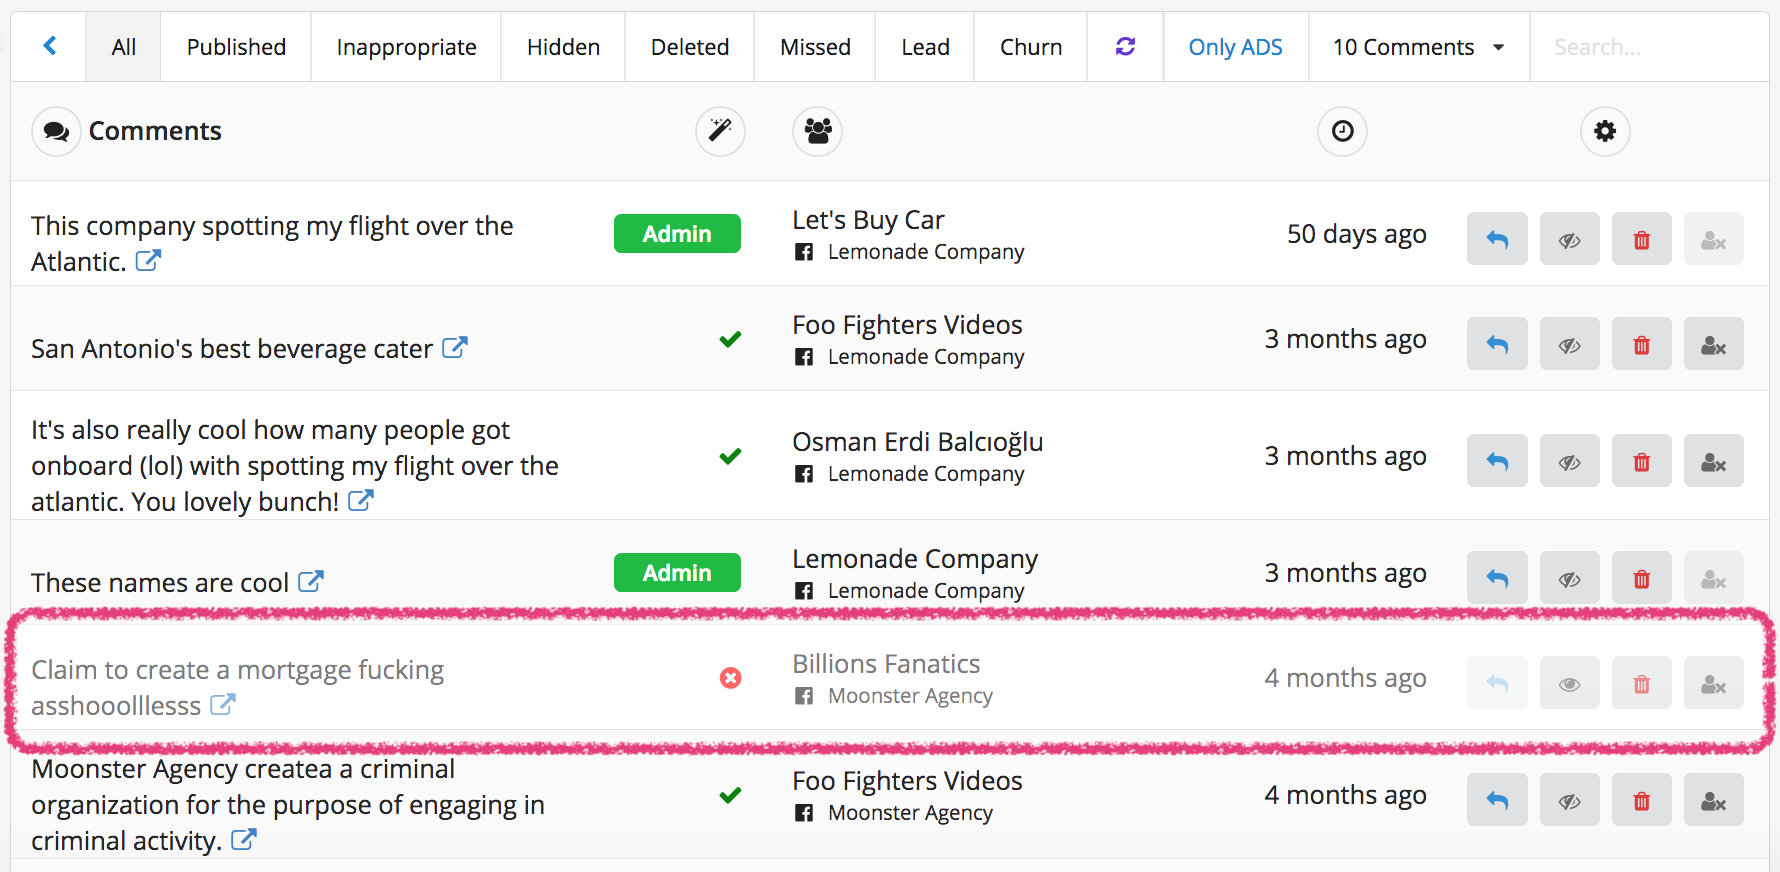1780x872 pixels.
Task: Open the All comments tab
Action: 124,47
